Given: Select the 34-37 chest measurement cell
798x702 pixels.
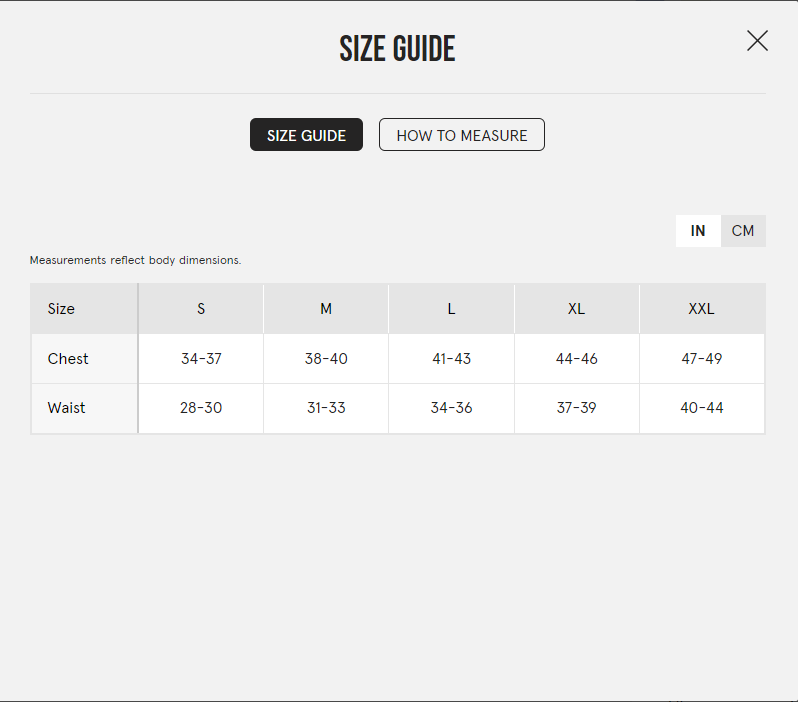Looking at the screenshot, I should pos(201,359).
